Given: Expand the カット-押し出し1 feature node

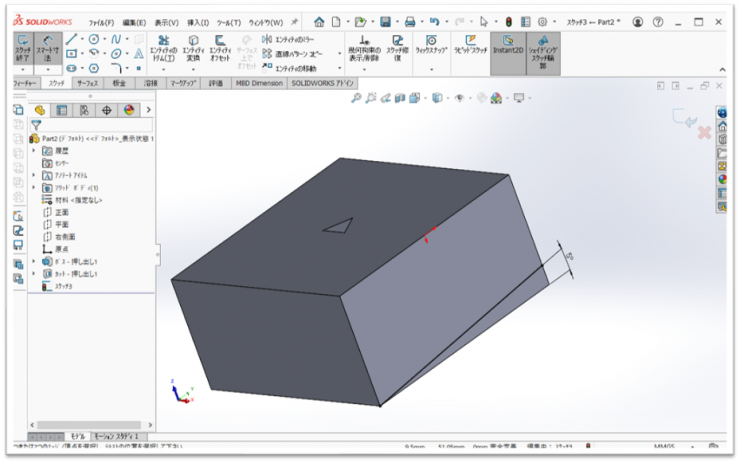Looking at the screenshot, I should click(34, 273).
